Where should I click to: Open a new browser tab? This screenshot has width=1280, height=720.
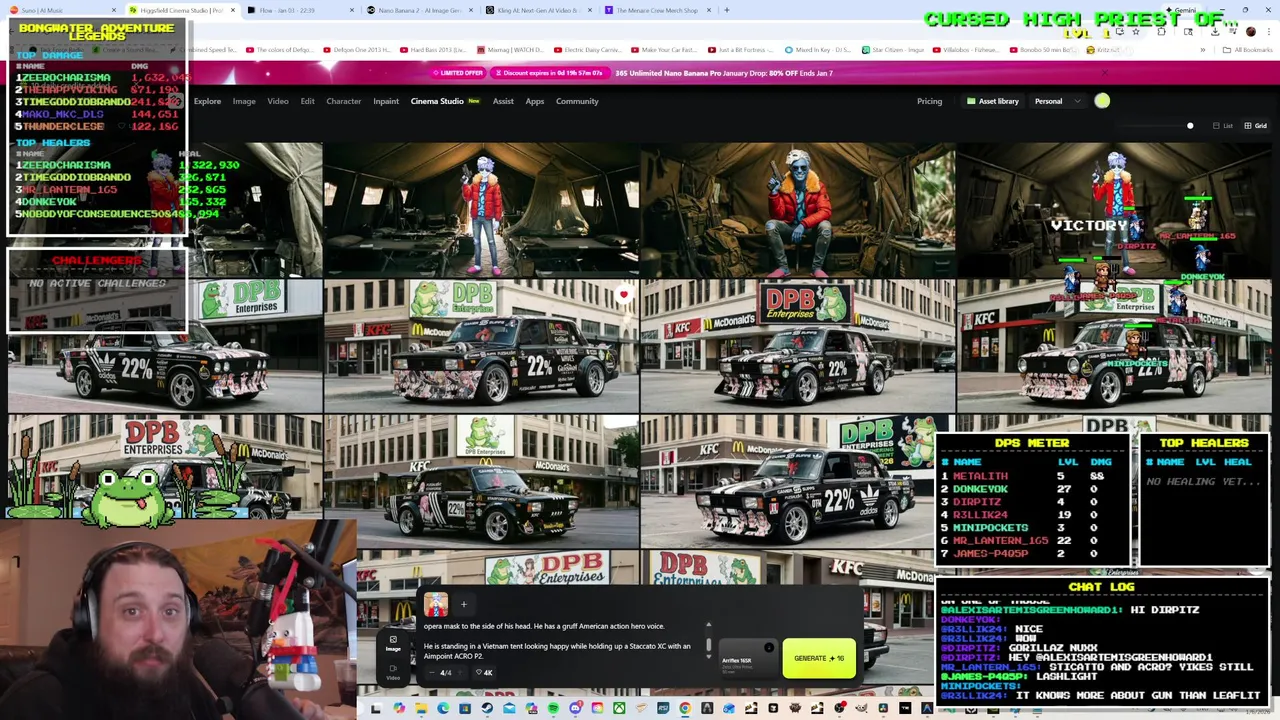tap(726, 10)
